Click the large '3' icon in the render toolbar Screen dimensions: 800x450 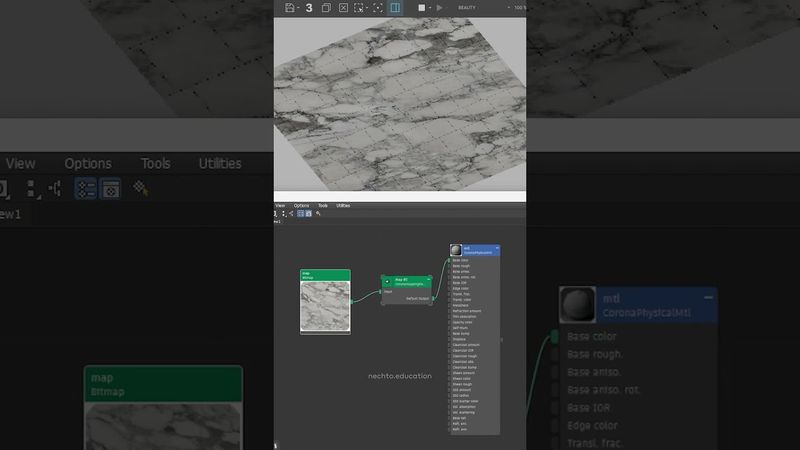coord(309,8)
